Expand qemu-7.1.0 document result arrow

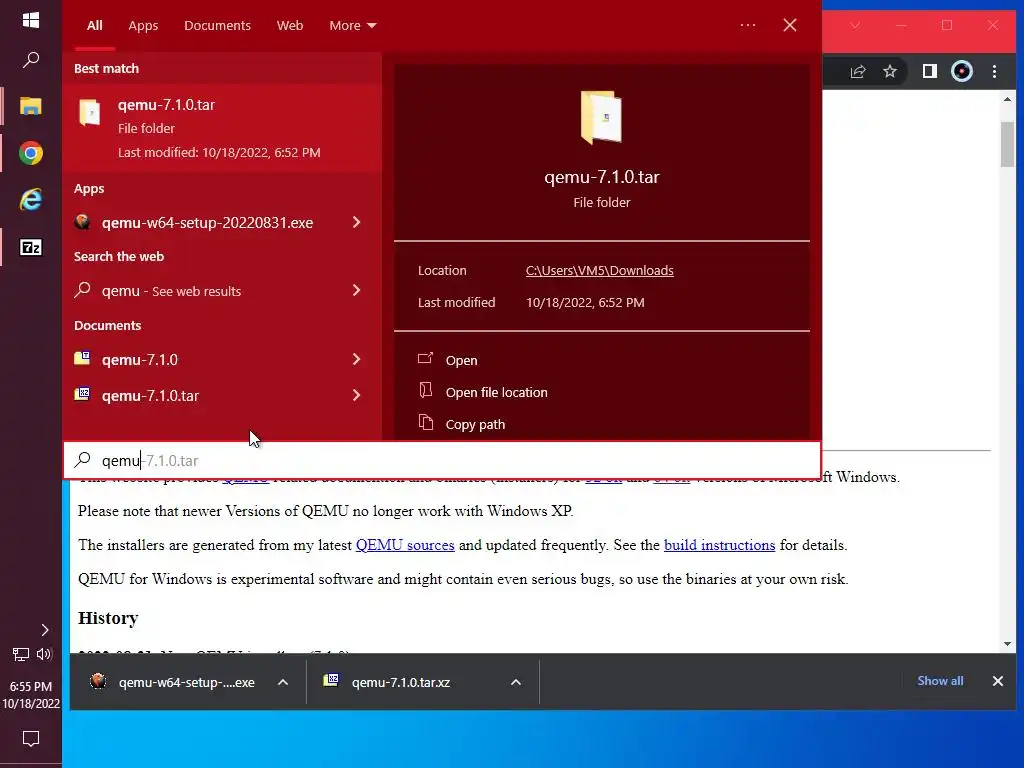357,359
